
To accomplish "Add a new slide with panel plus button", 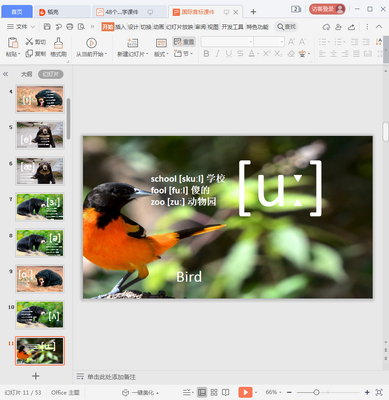I will [x=36, y=376].
